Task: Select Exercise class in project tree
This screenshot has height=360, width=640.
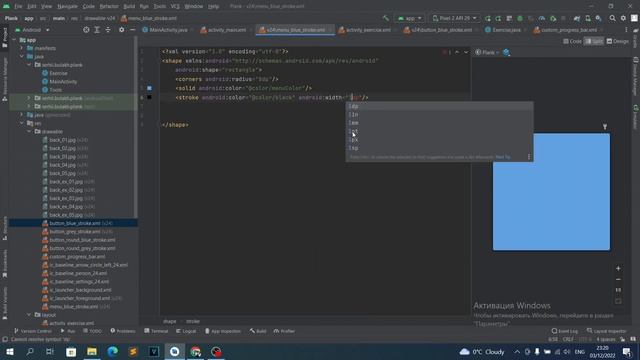Action: pos(58,73)
